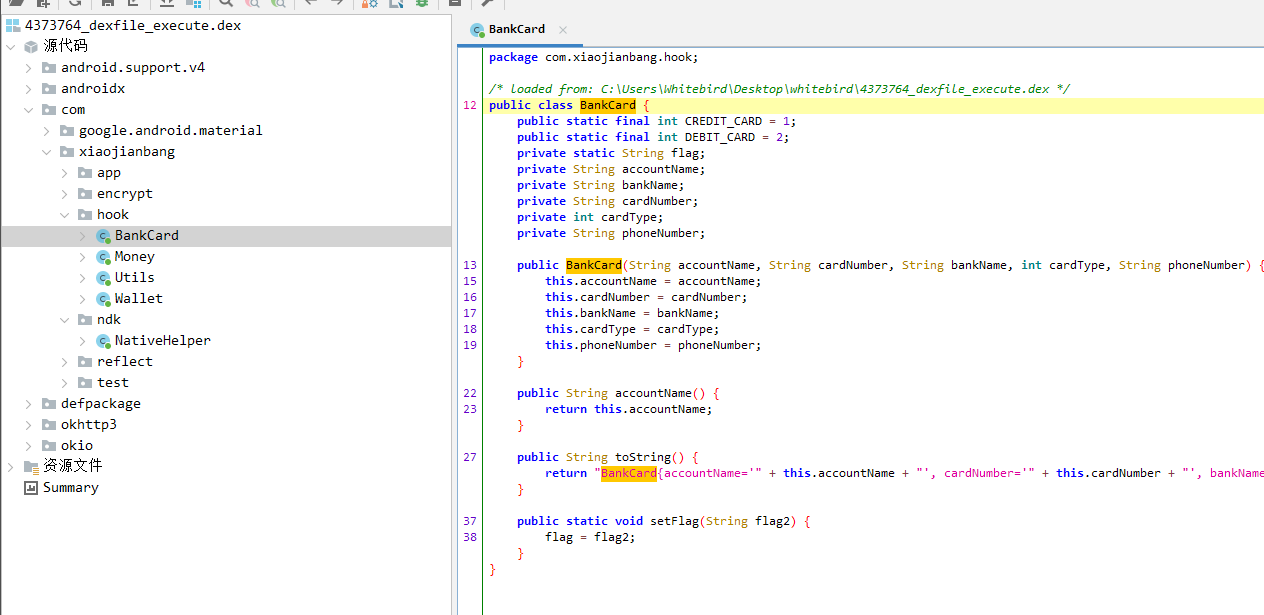The image size is (1264, 615).
Task: Click the 源代码 source code node icon
Action: pyautogui.click(x=31, y=46)
